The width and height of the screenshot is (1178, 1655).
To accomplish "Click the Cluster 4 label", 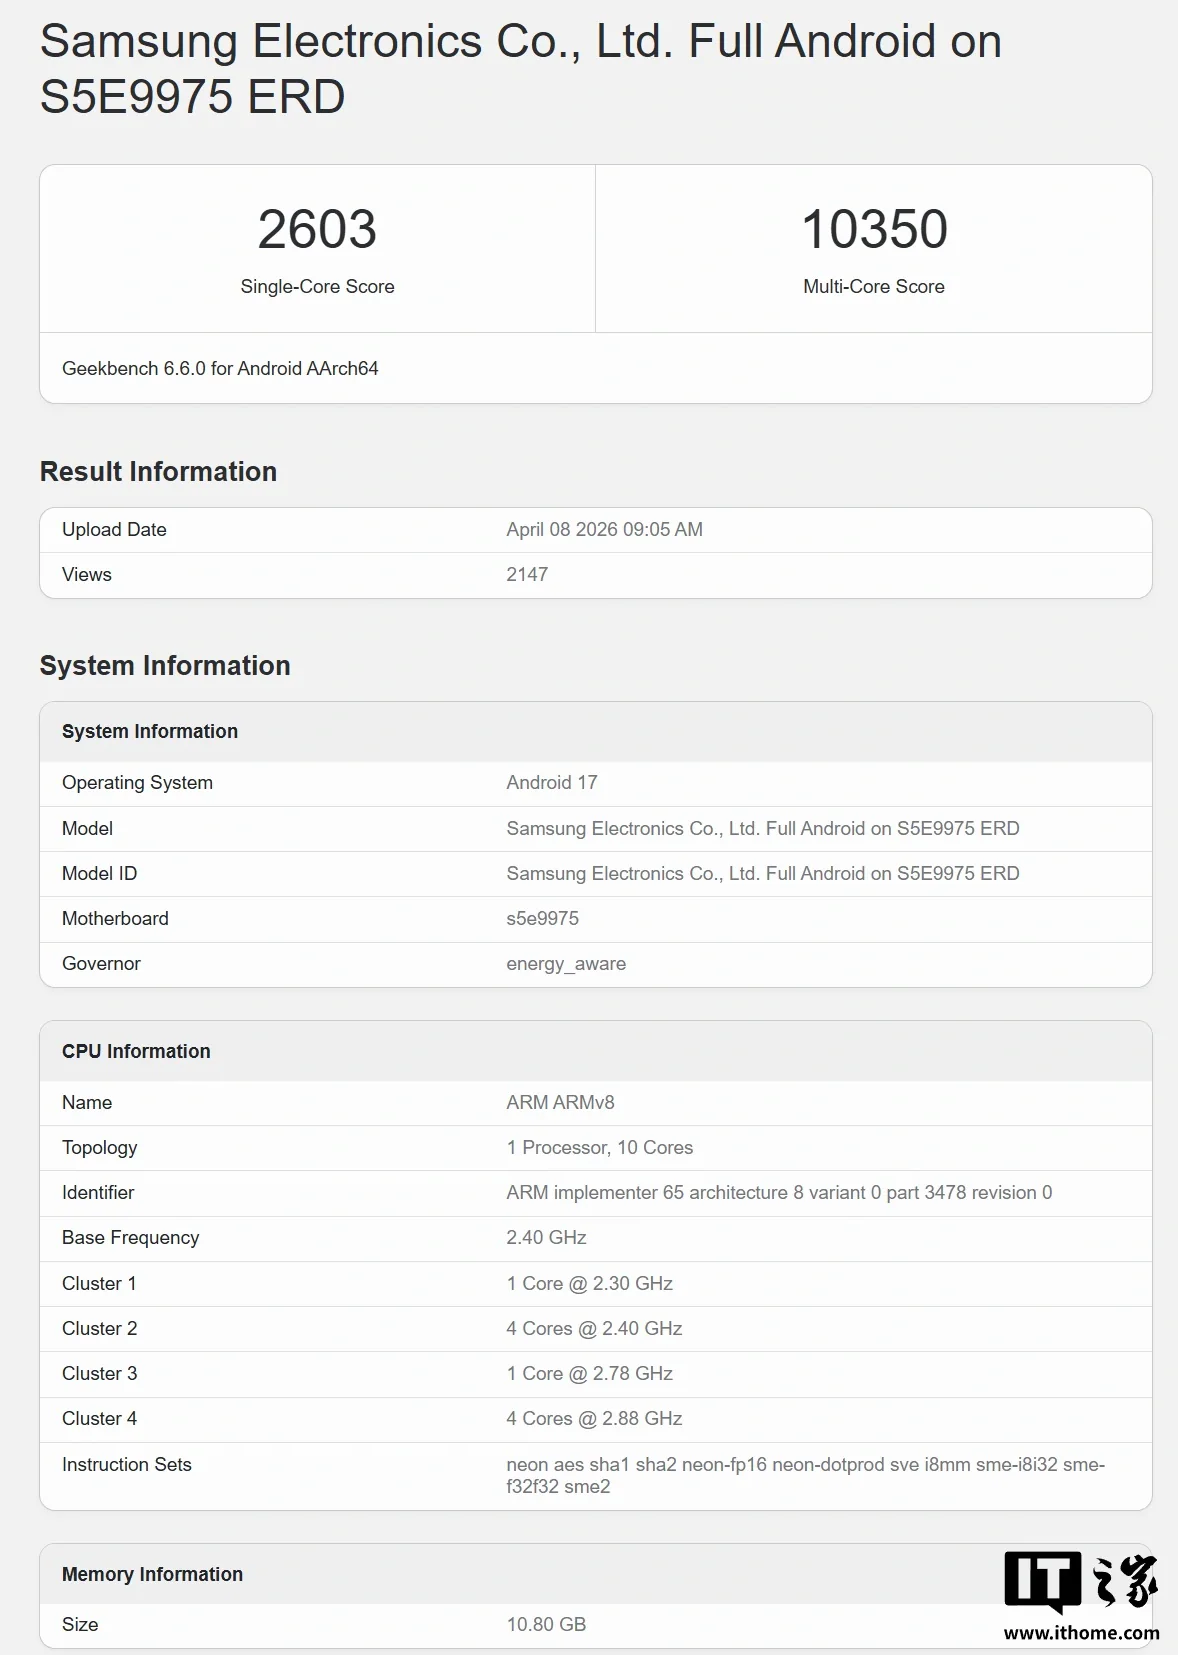I will (x=99, y=1419).
